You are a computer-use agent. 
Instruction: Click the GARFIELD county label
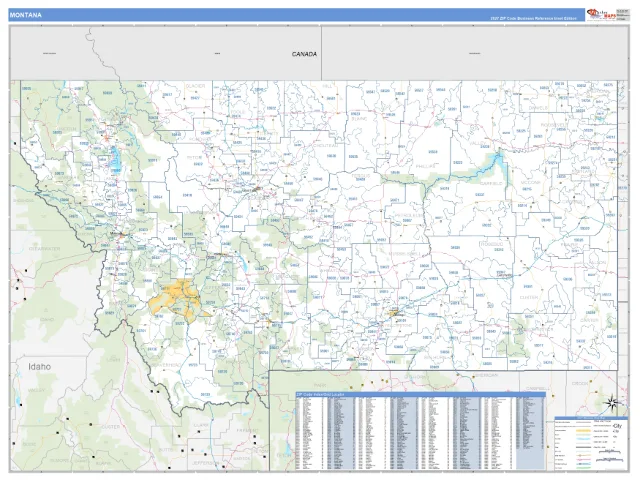(x=491, y=184)
